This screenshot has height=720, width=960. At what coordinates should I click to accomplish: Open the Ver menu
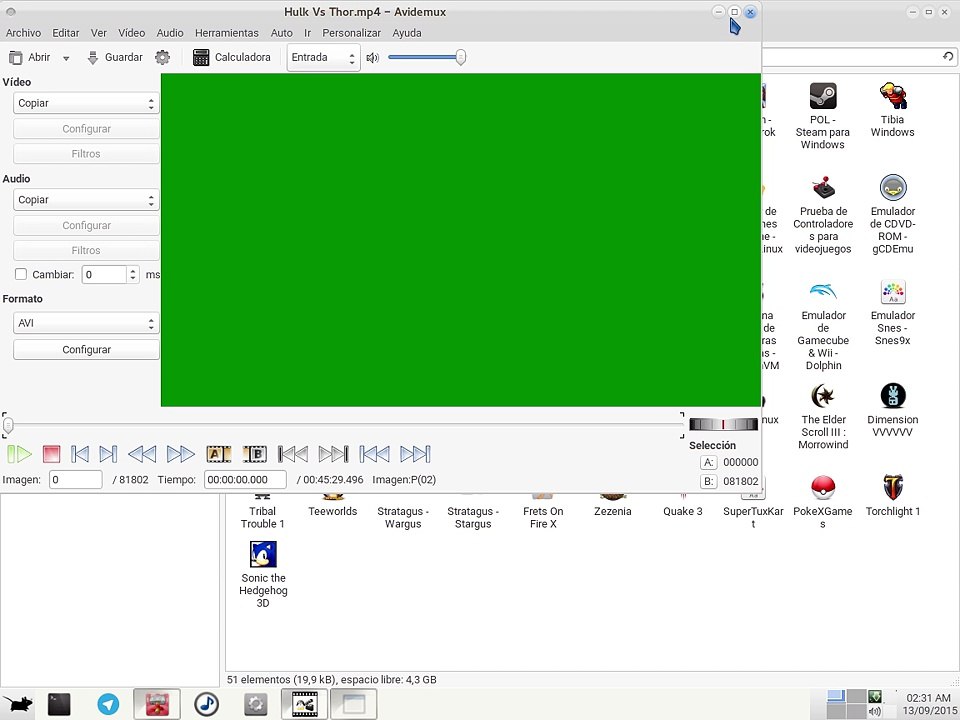[99, 33]
